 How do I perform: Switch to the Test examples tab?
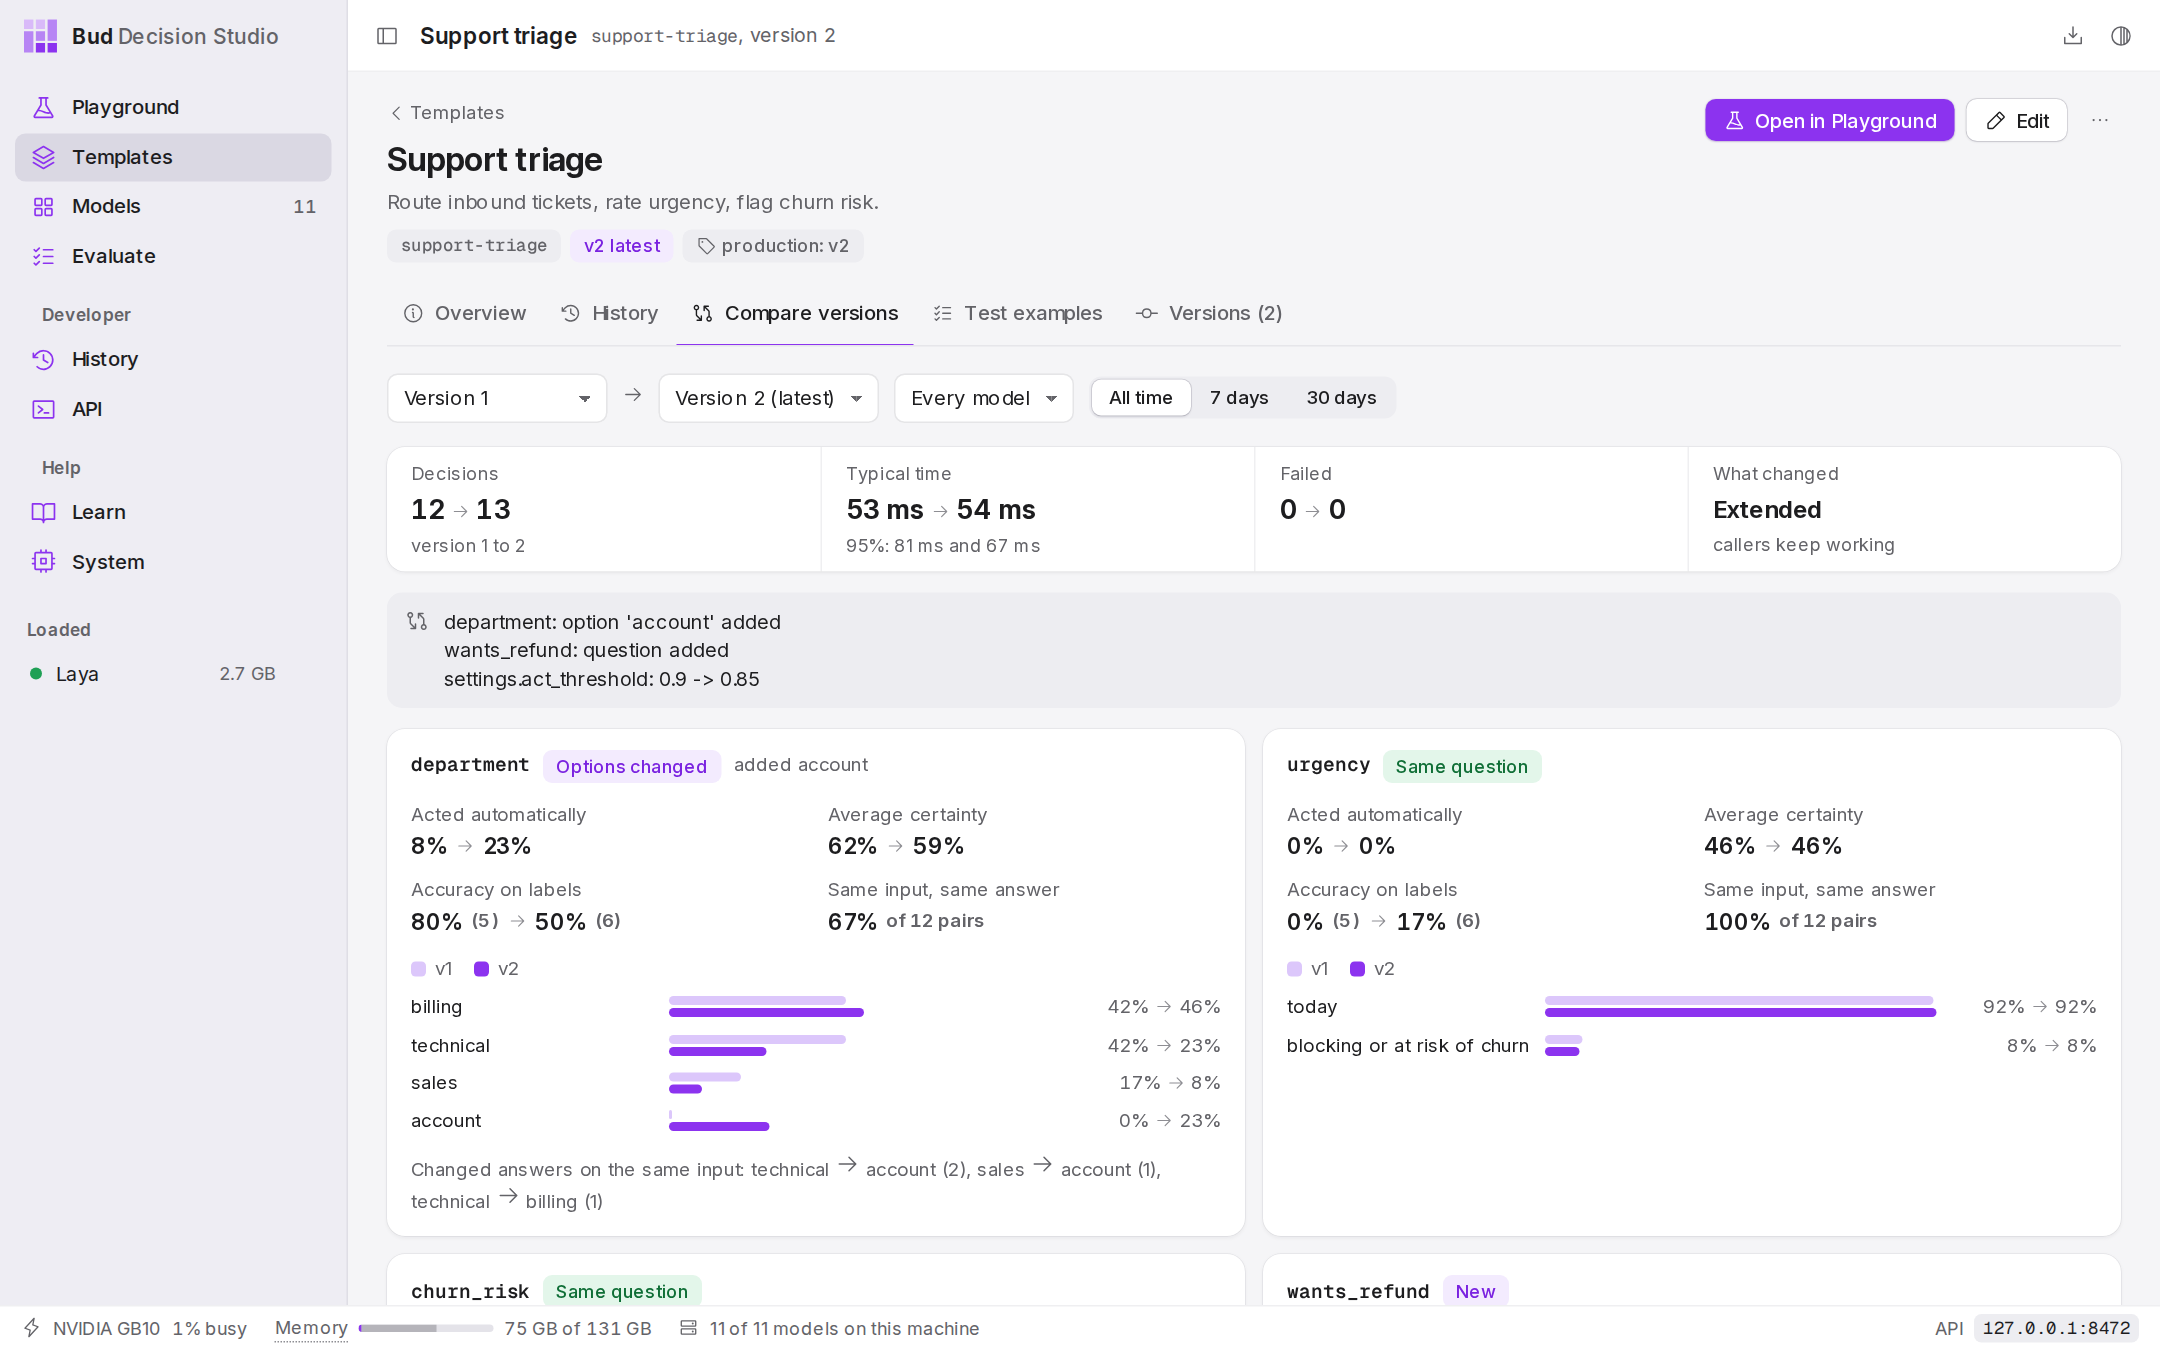click(1018, 314)
